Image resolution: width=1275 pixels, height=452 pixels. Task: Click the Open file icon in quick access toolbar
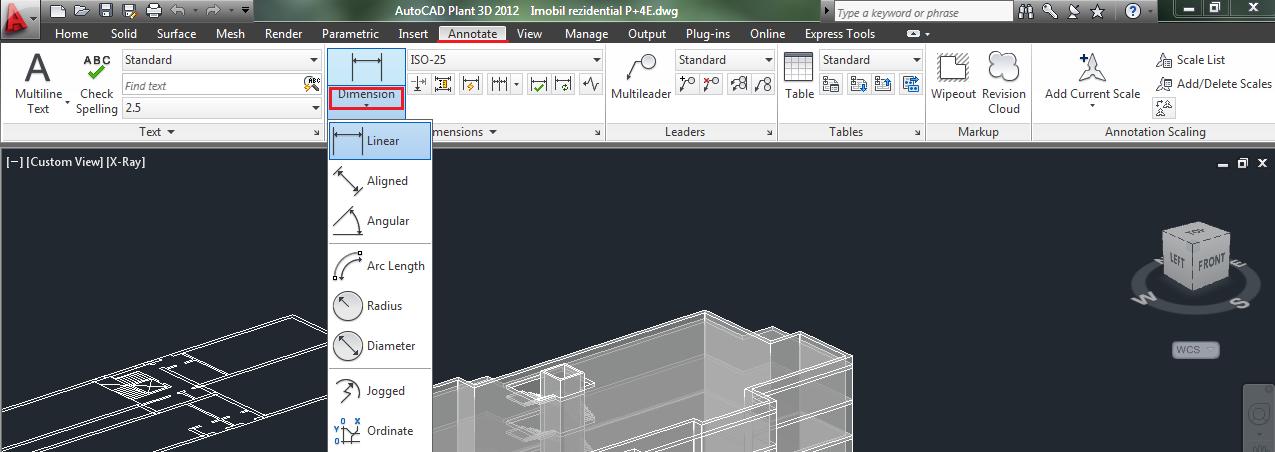[81, 12]
